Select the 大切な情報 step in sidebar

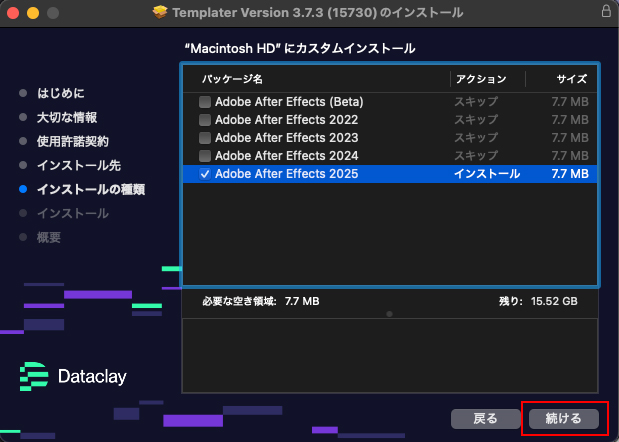pos(66,117)
